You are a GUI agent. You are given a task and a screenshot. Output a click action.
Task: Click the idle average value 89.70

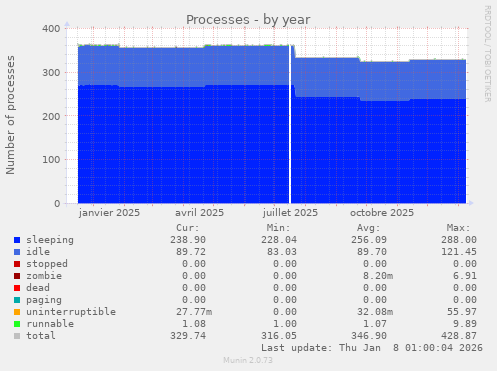coord(372,252)
